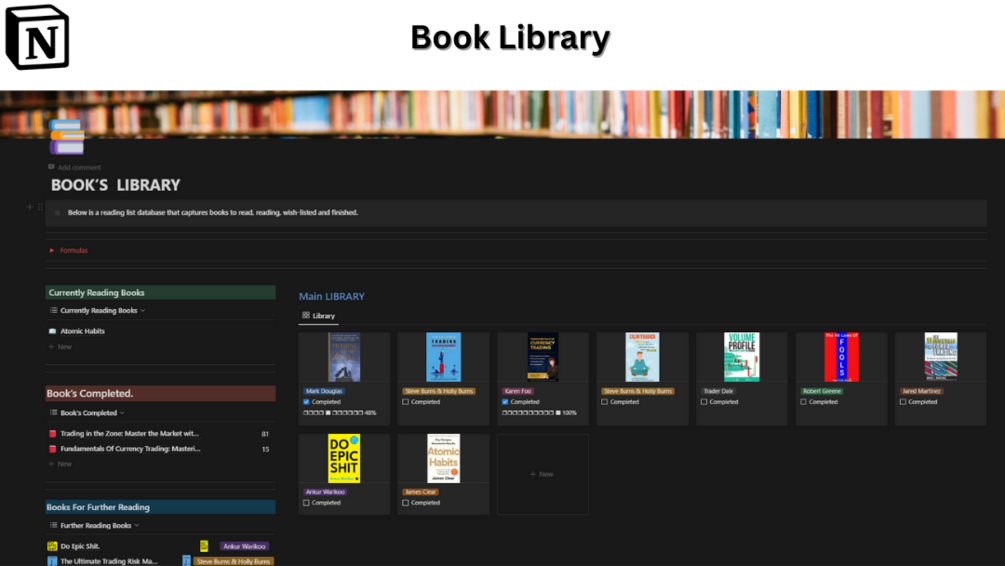1005x566 pixels.
Task: Click the Robert Greene green author tag
Action: (x=822, y=391)
